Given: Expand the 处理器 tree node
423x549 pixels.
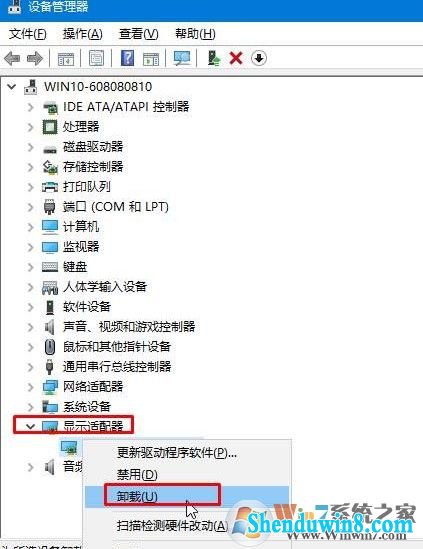Looking at the screenshot, I should [30, 127].
